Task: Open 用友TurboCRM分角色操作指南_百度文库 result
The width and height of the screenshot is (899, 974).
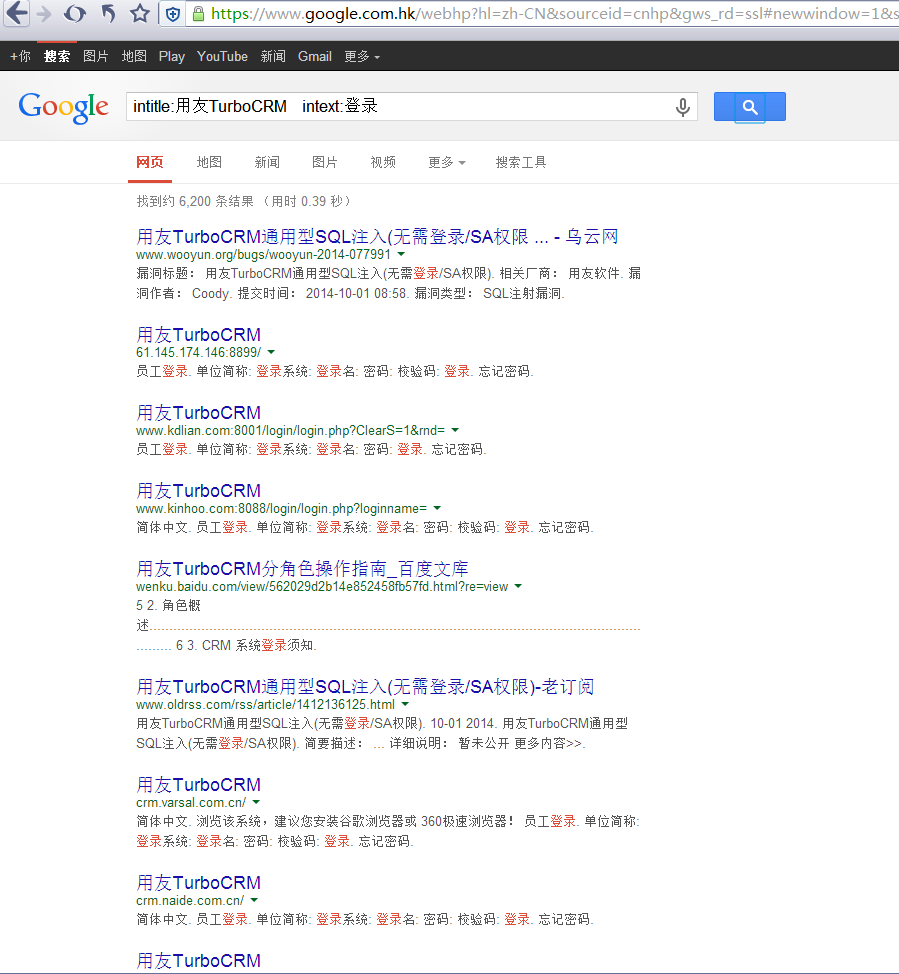Action: (x=302, y=569)
